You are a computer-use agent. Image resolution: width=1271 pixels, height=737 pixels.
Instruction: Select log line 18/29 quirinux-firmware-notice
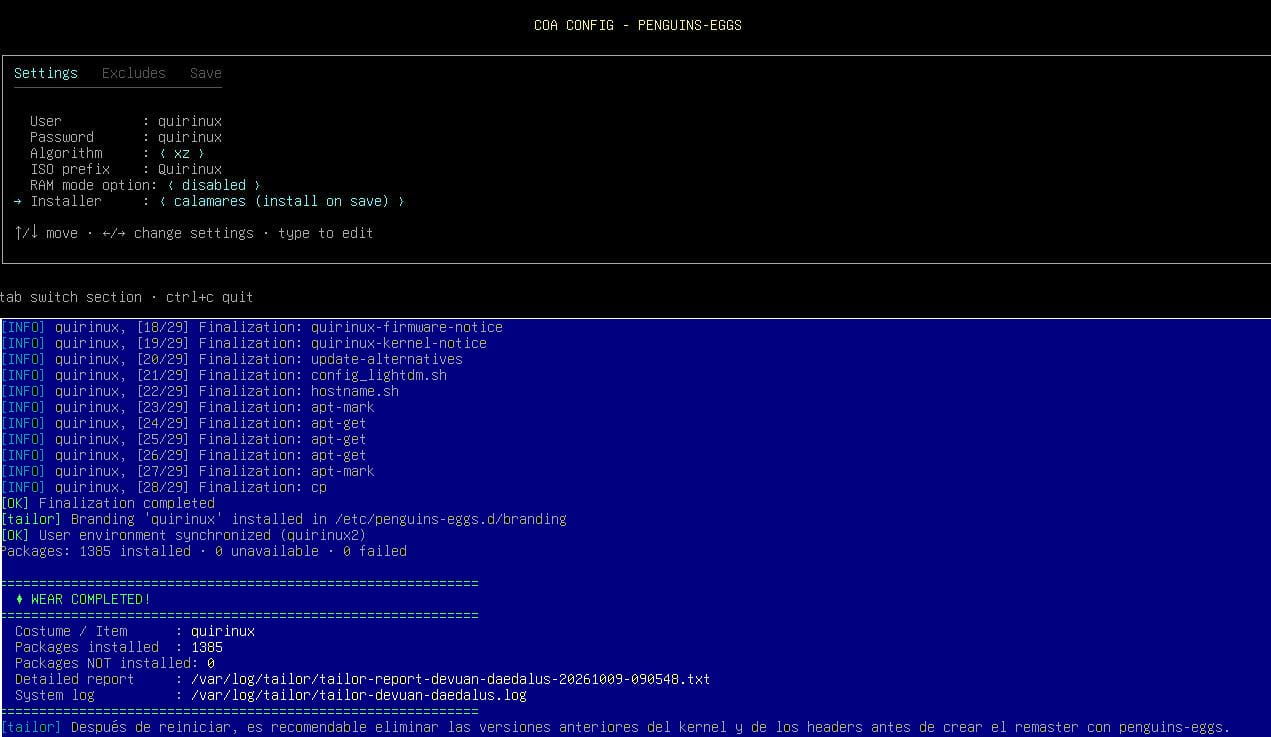252,327
